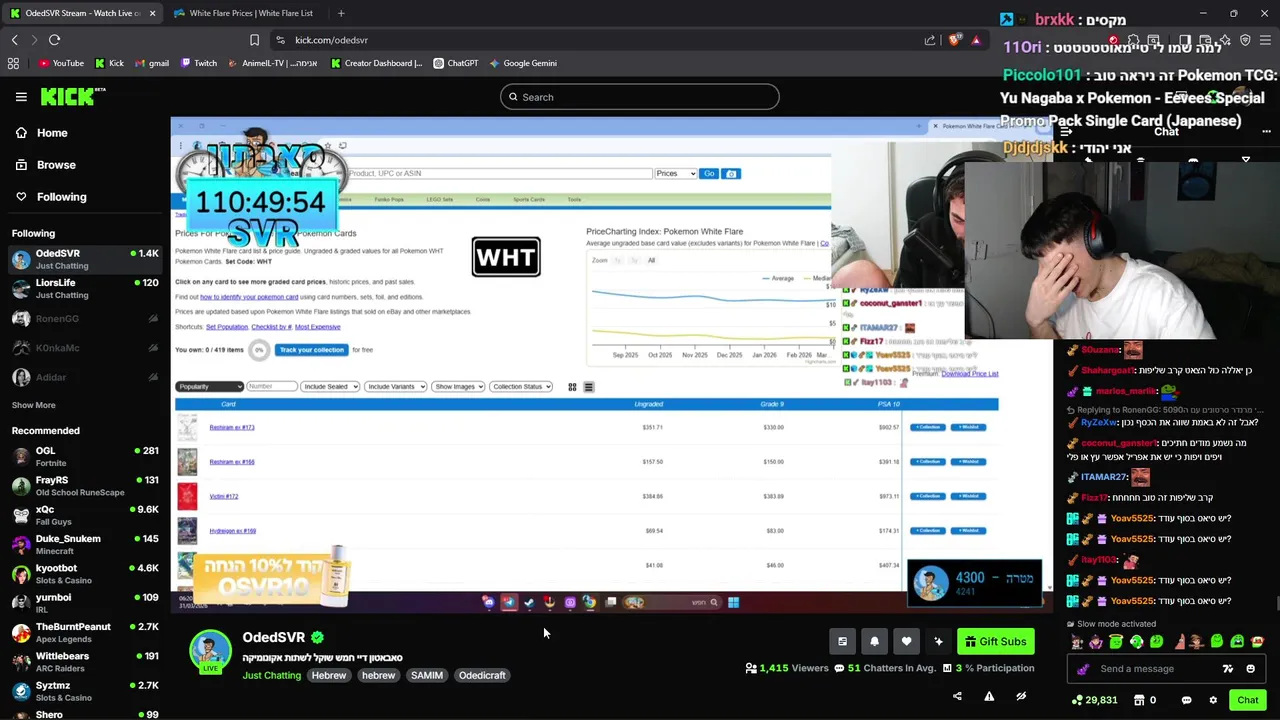Click Track your collection button
The image size is (1280, 720).
[311, 350]
